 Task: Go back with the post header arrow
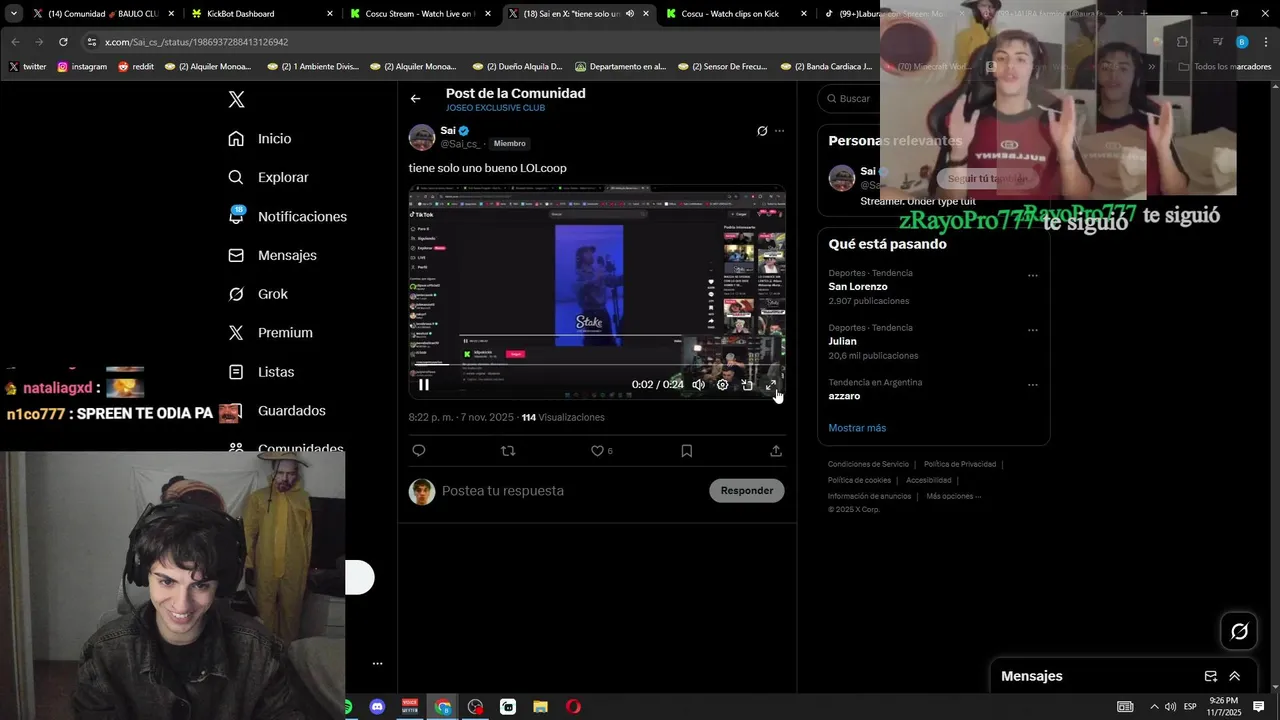tap(415, 98)
